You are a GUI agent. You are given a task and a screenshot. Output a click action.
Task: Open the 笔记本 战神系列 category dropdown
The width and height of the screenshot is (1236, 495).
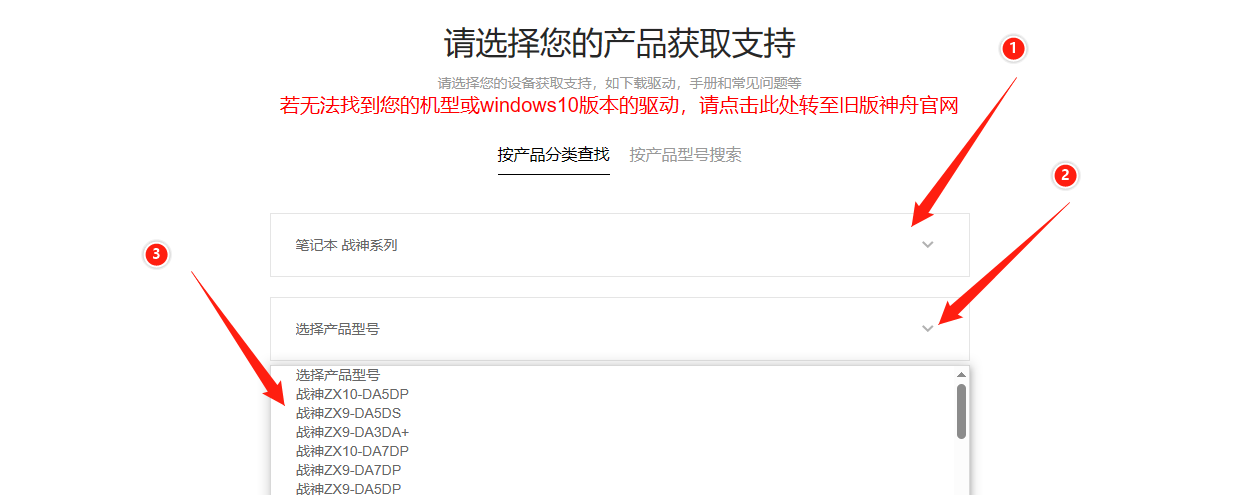(619, 245)
